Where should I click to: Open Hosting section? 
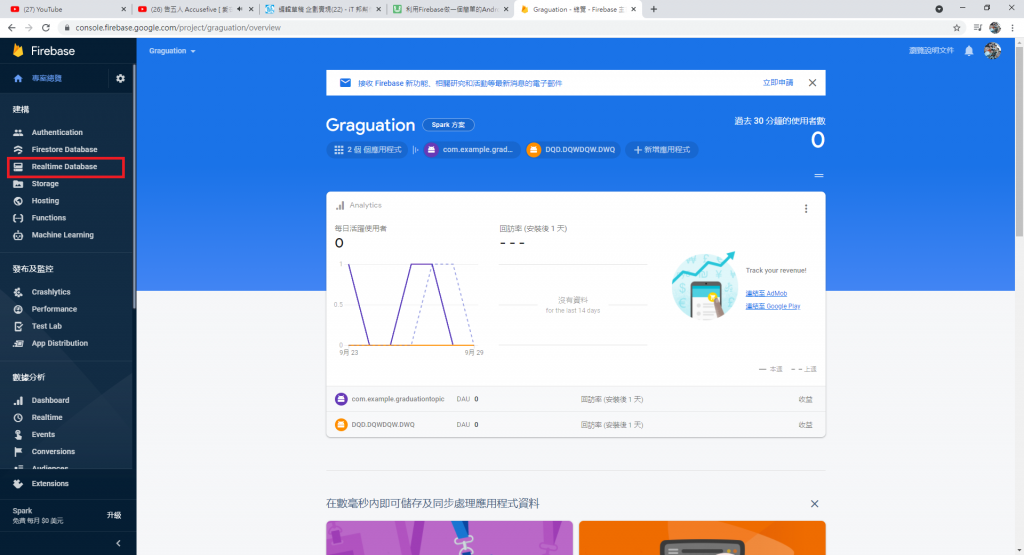point(45,200)
